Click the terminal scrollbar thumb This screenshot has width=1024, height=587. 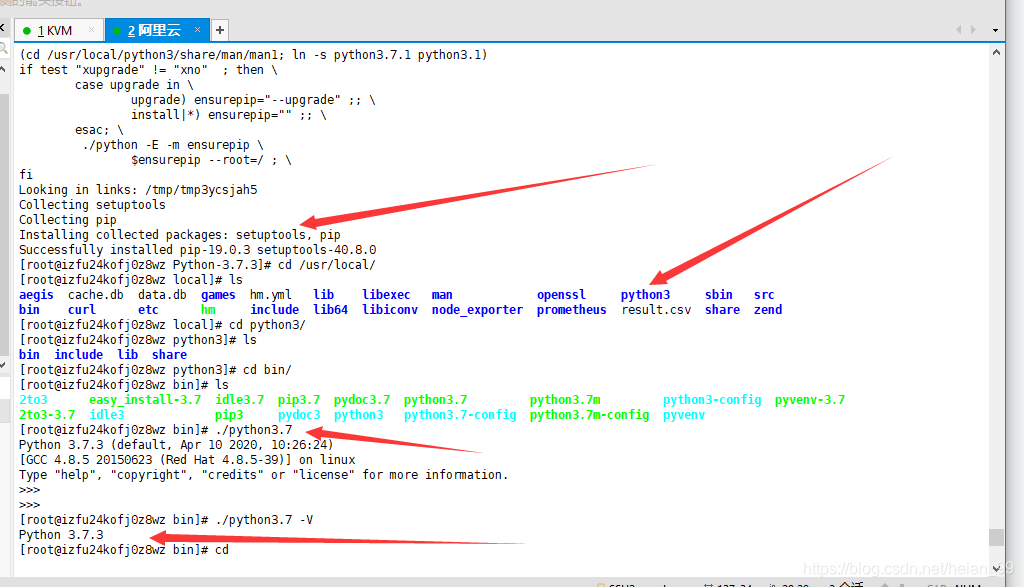point(997,537)
